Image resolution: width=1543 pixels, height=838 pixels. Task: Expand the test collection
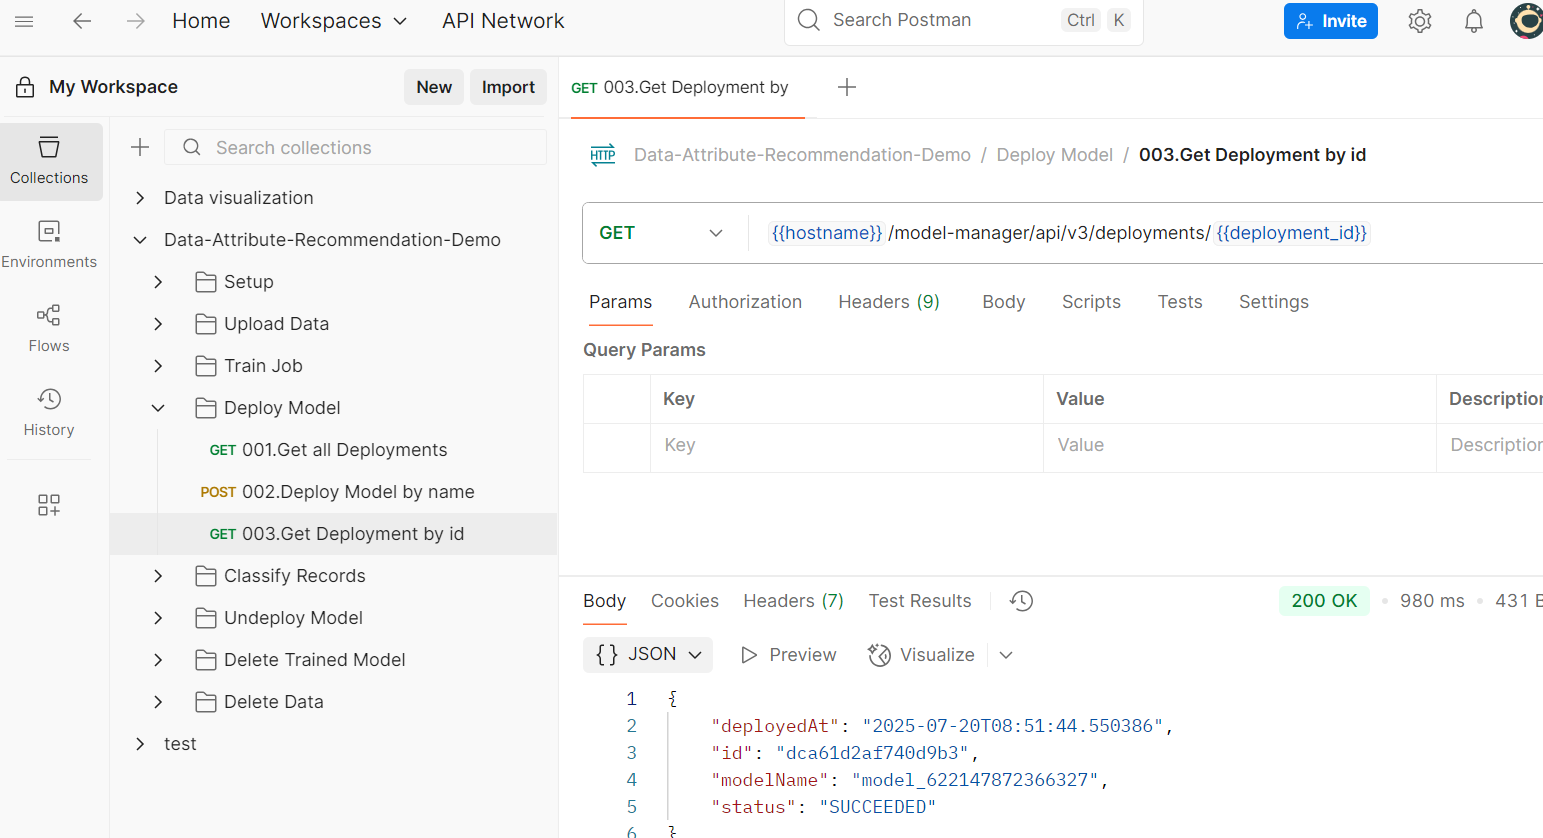[140, 744]
